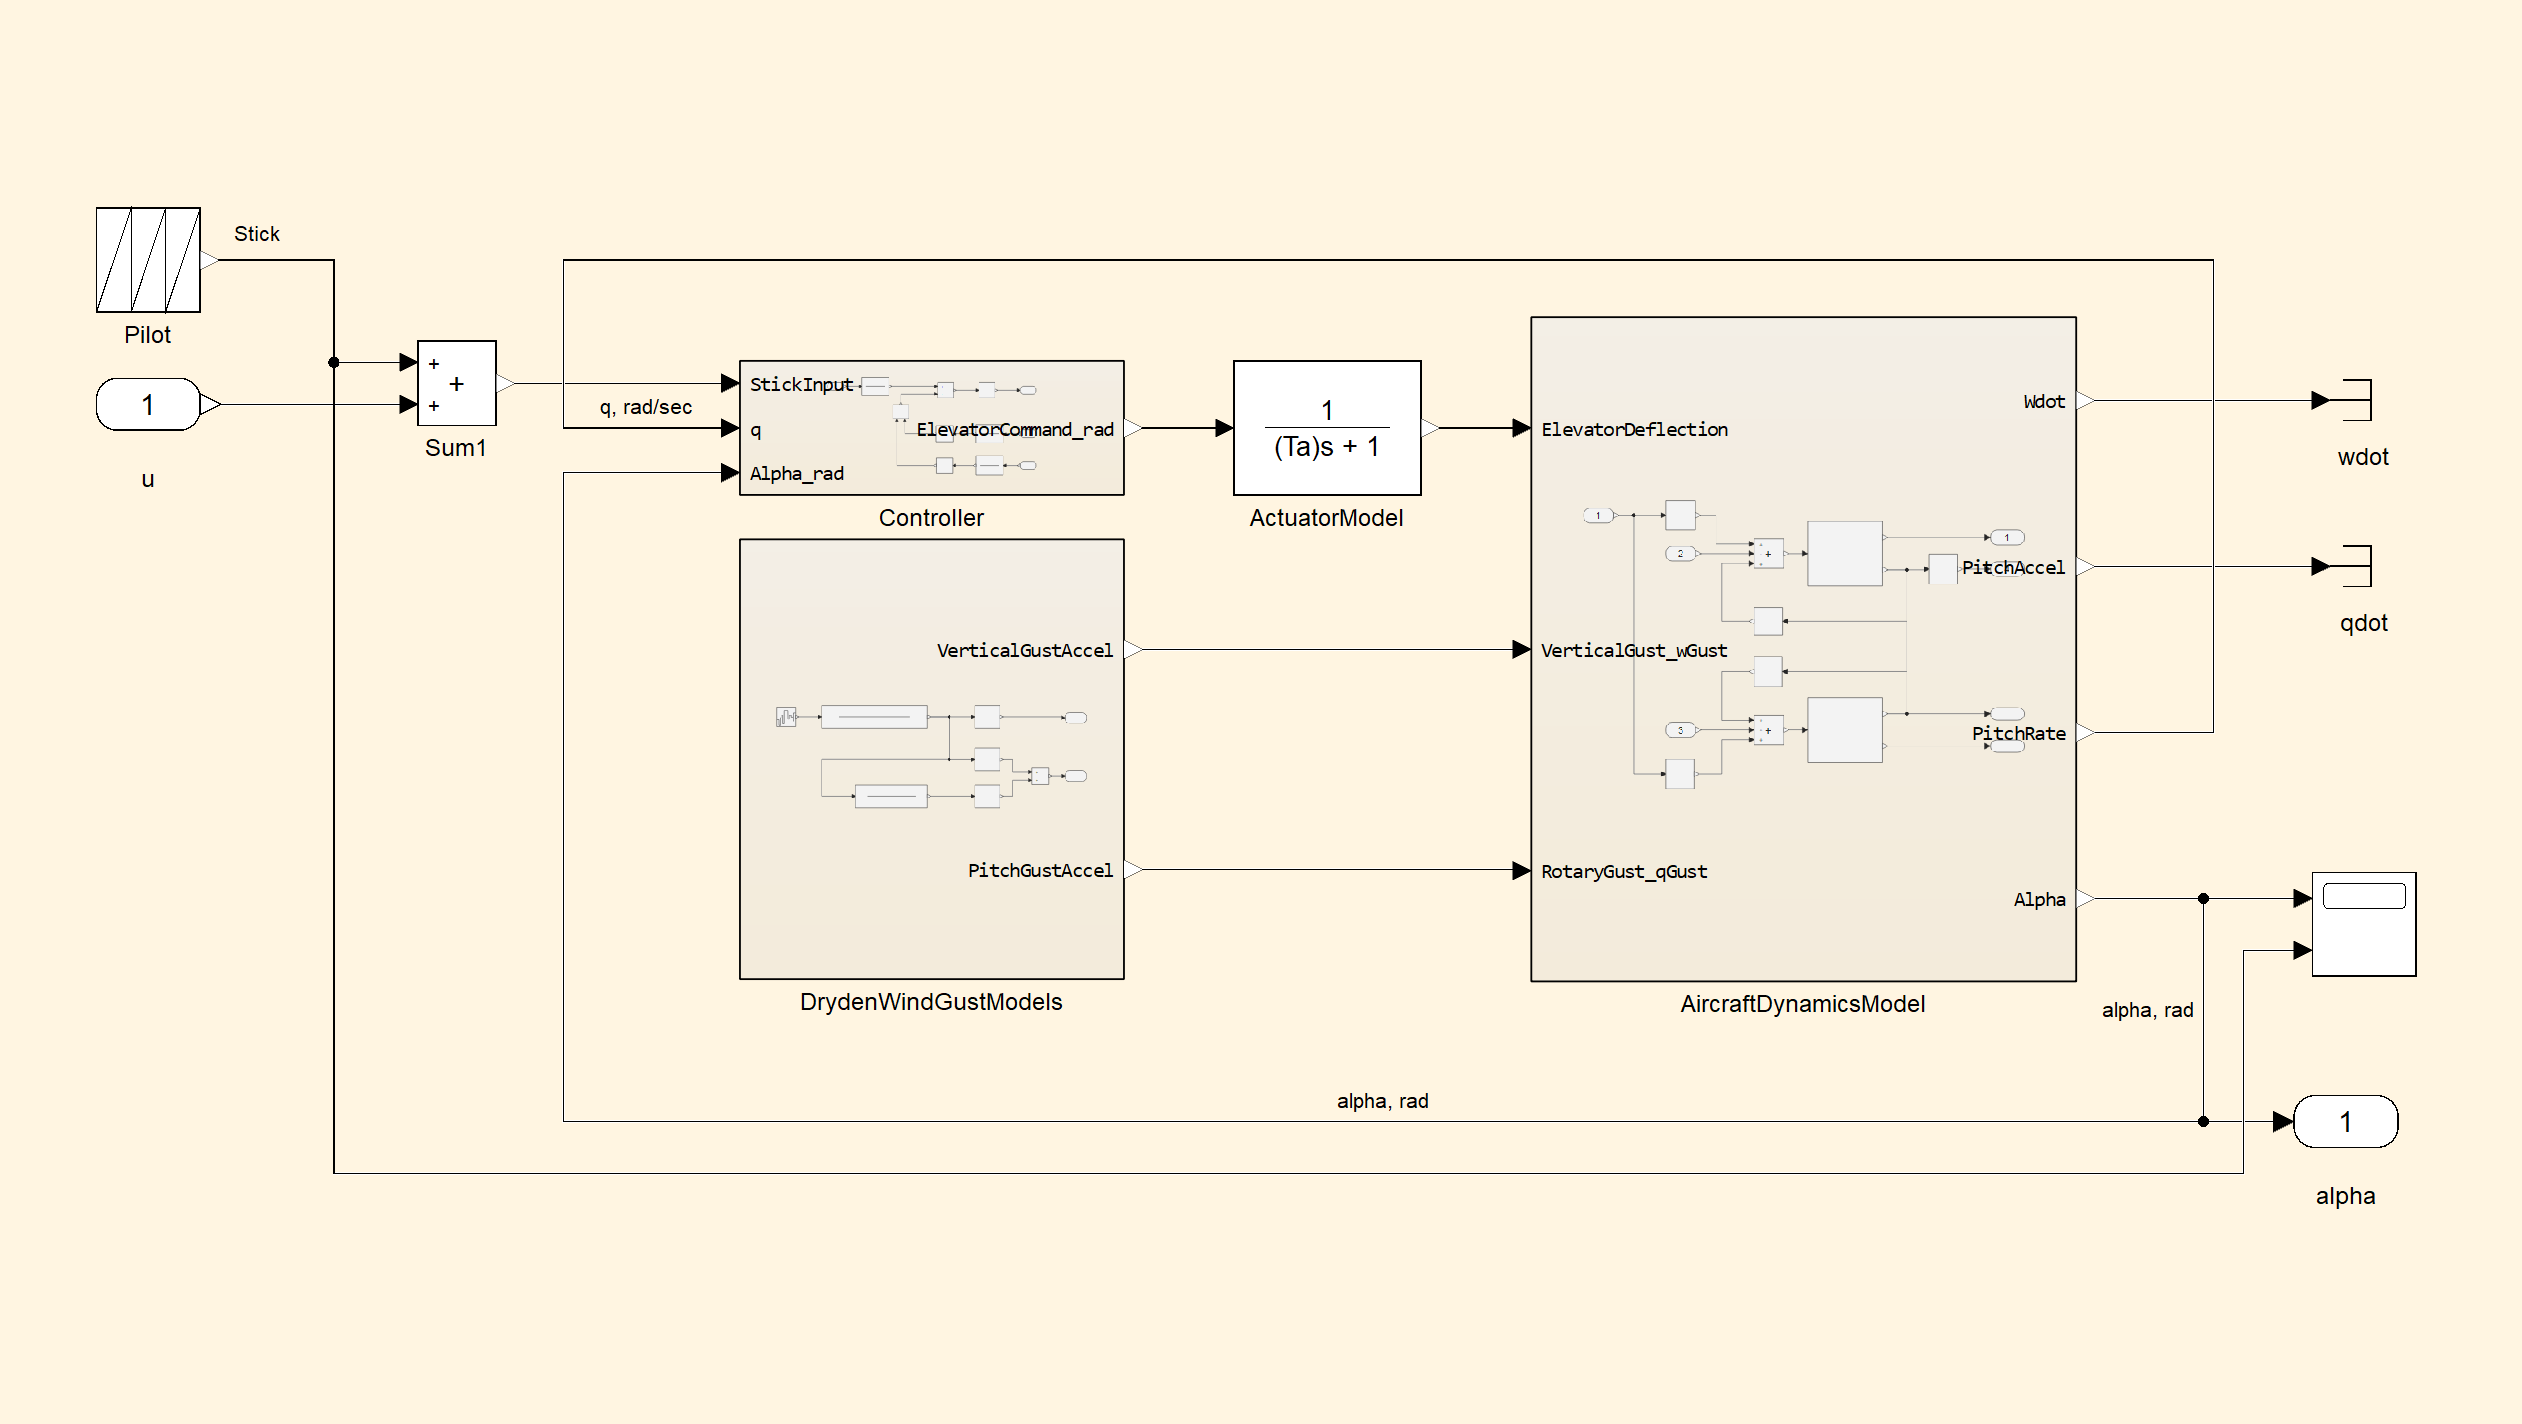Screen dimensions: 2522x1424
Task: Select the Pilot signal generator block
Action: tap(148, 260)
